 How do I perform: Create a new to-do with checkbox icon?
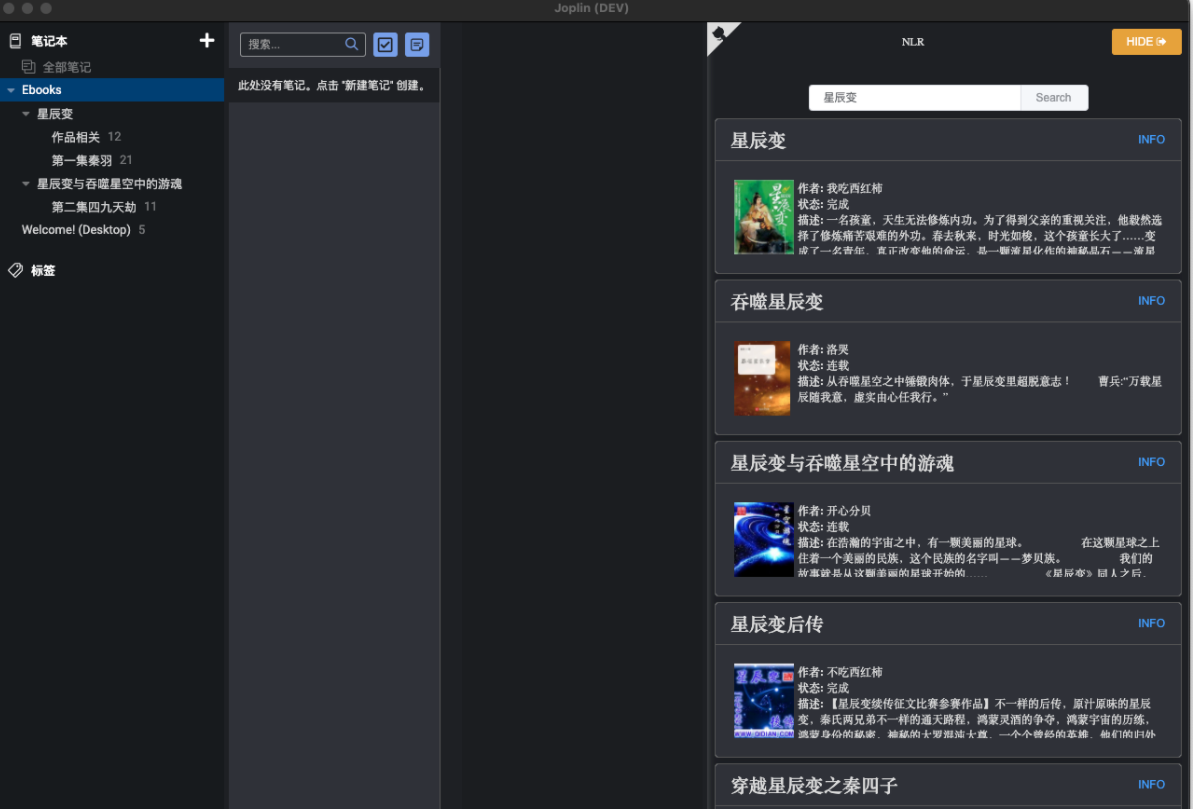coord(385,44)
